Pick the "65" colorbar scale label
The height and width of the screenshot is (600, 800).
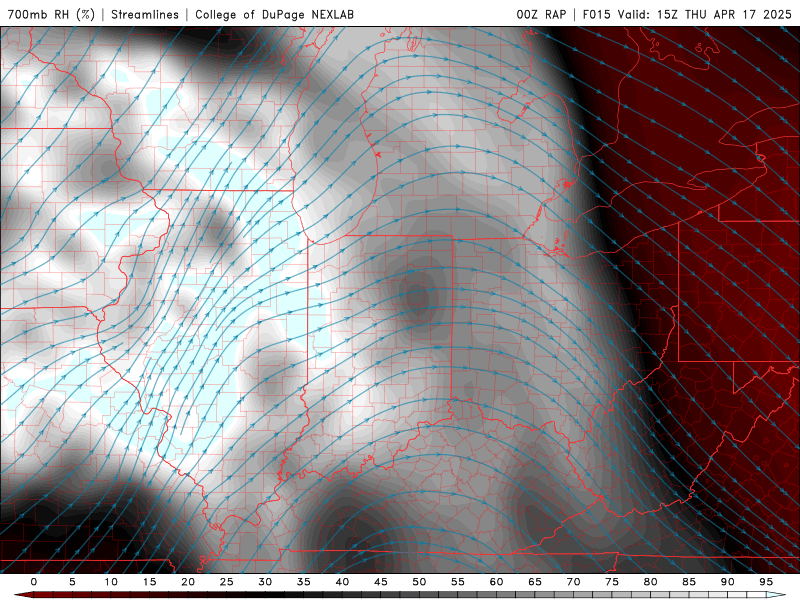tap(535, 582)
